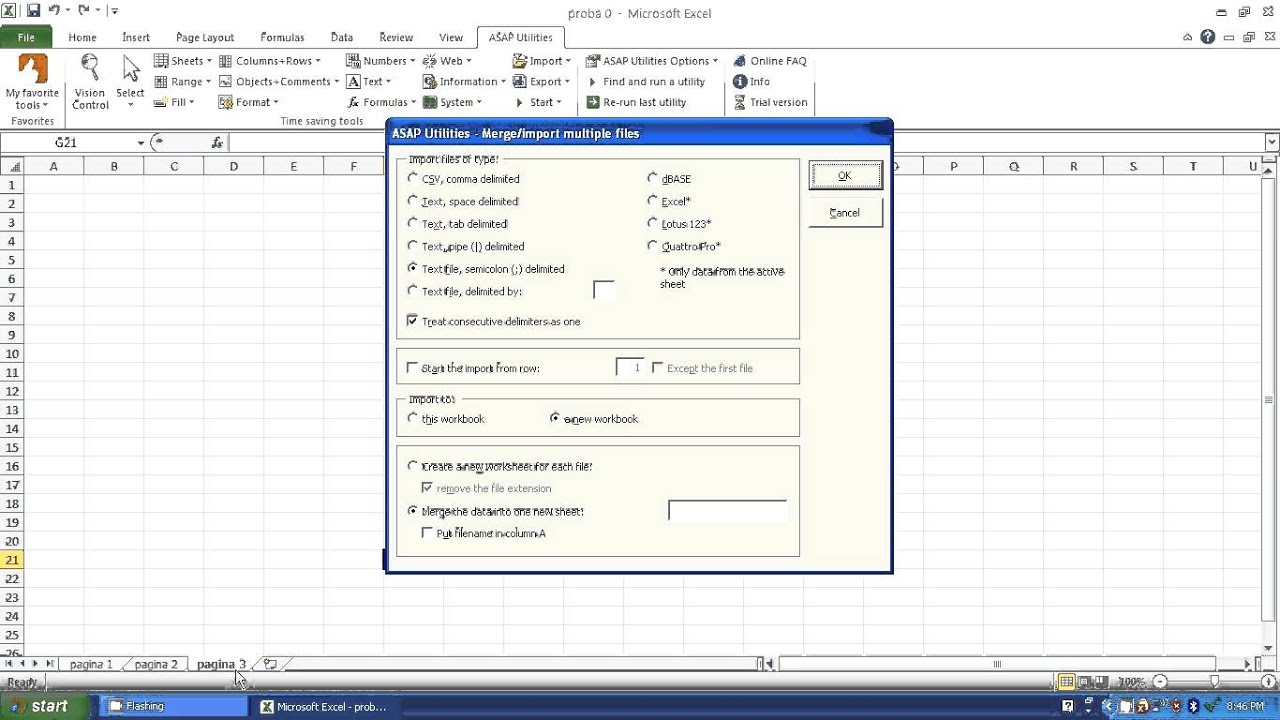Open the System utilities menu
Image resolution: width=1280 pixels, height=720 pixels.
[452, 102]
